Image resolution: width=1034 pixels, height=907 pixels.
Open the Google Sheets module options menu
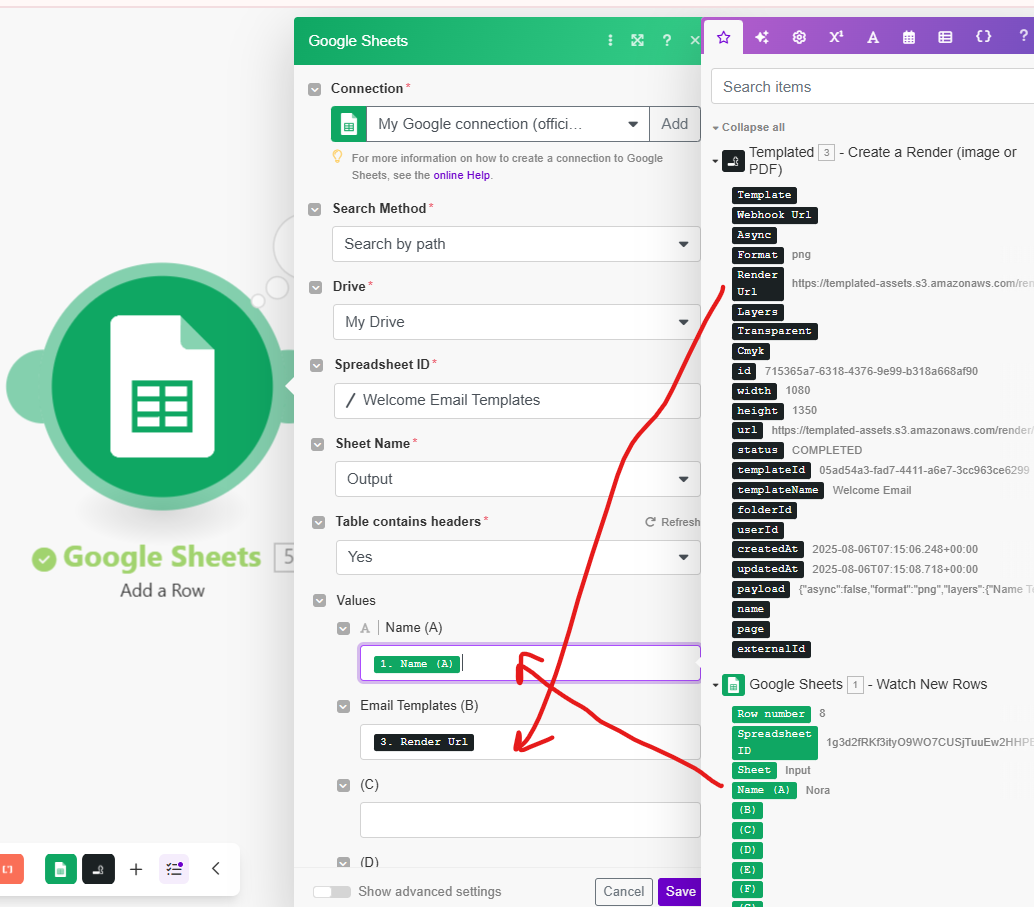pyautogui.click(x=610, y=40)
